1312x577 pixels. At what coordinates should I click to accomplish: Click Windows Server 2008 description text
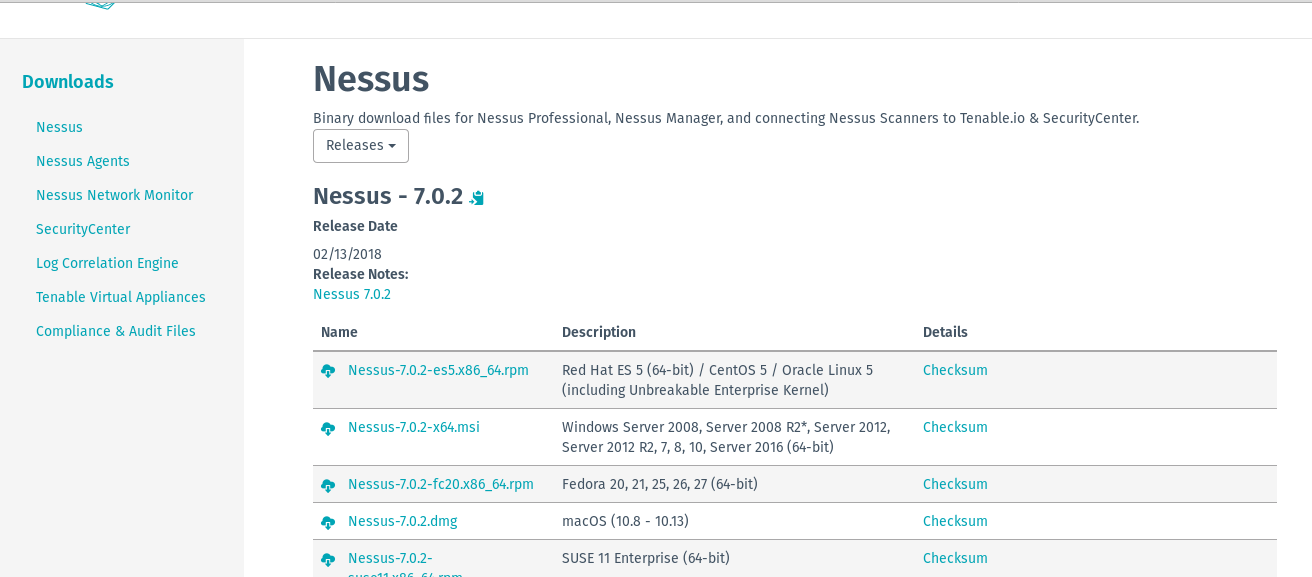[x=726, y=437]
